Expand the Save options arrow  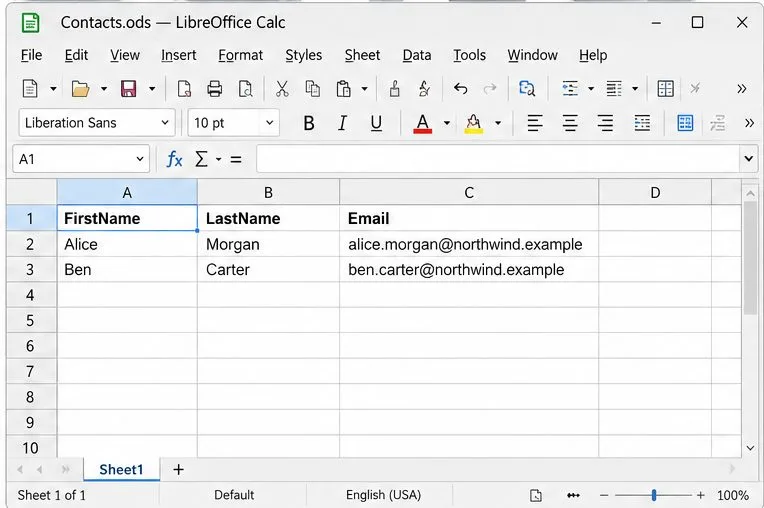[x=152, y=89]
